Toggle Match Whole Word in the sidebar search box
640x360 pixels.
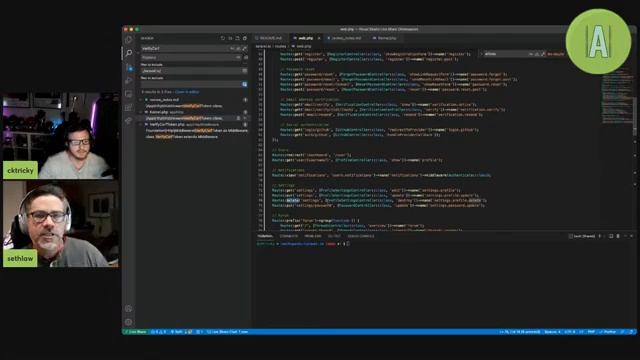tap(238, 48)
